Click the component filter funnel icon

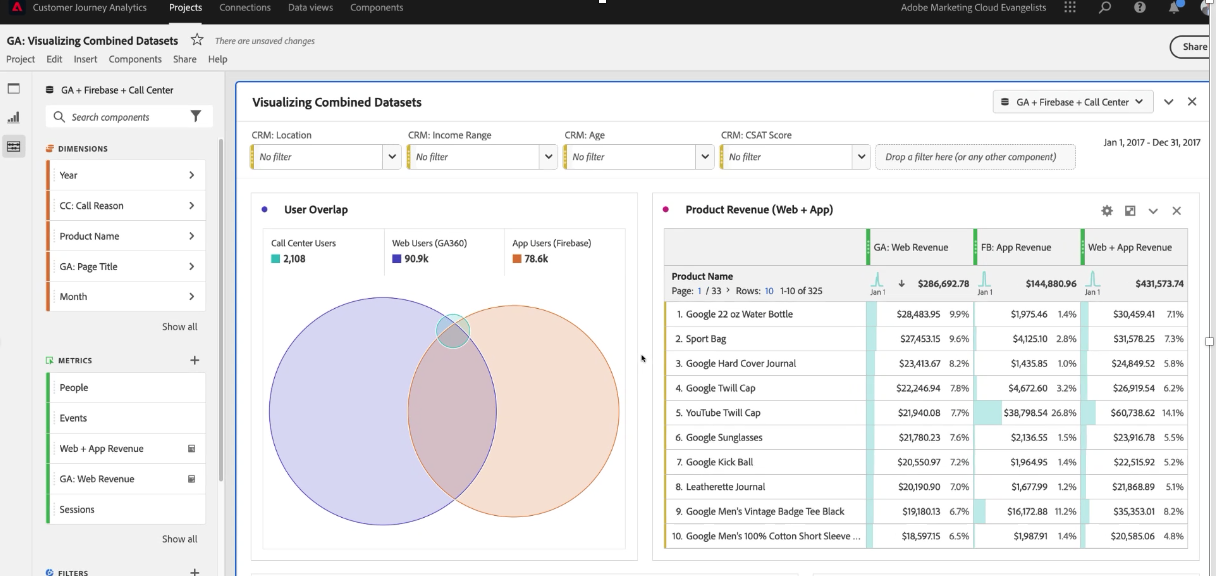coord(195,117)
